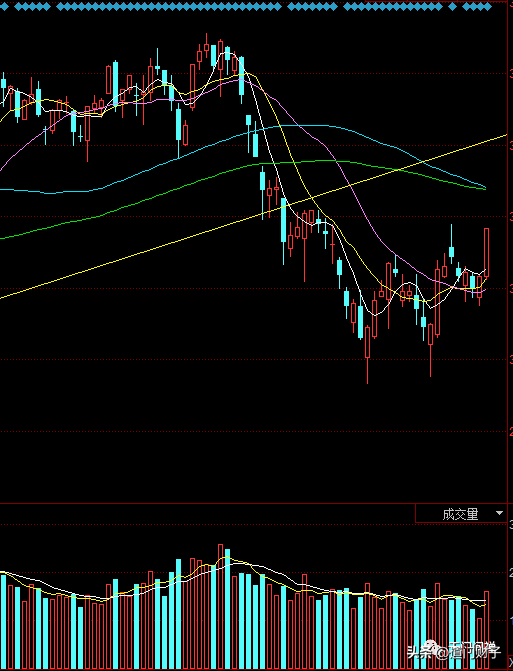
Task: Select the rightmost red volume bar
Action: tap(486, 630)
